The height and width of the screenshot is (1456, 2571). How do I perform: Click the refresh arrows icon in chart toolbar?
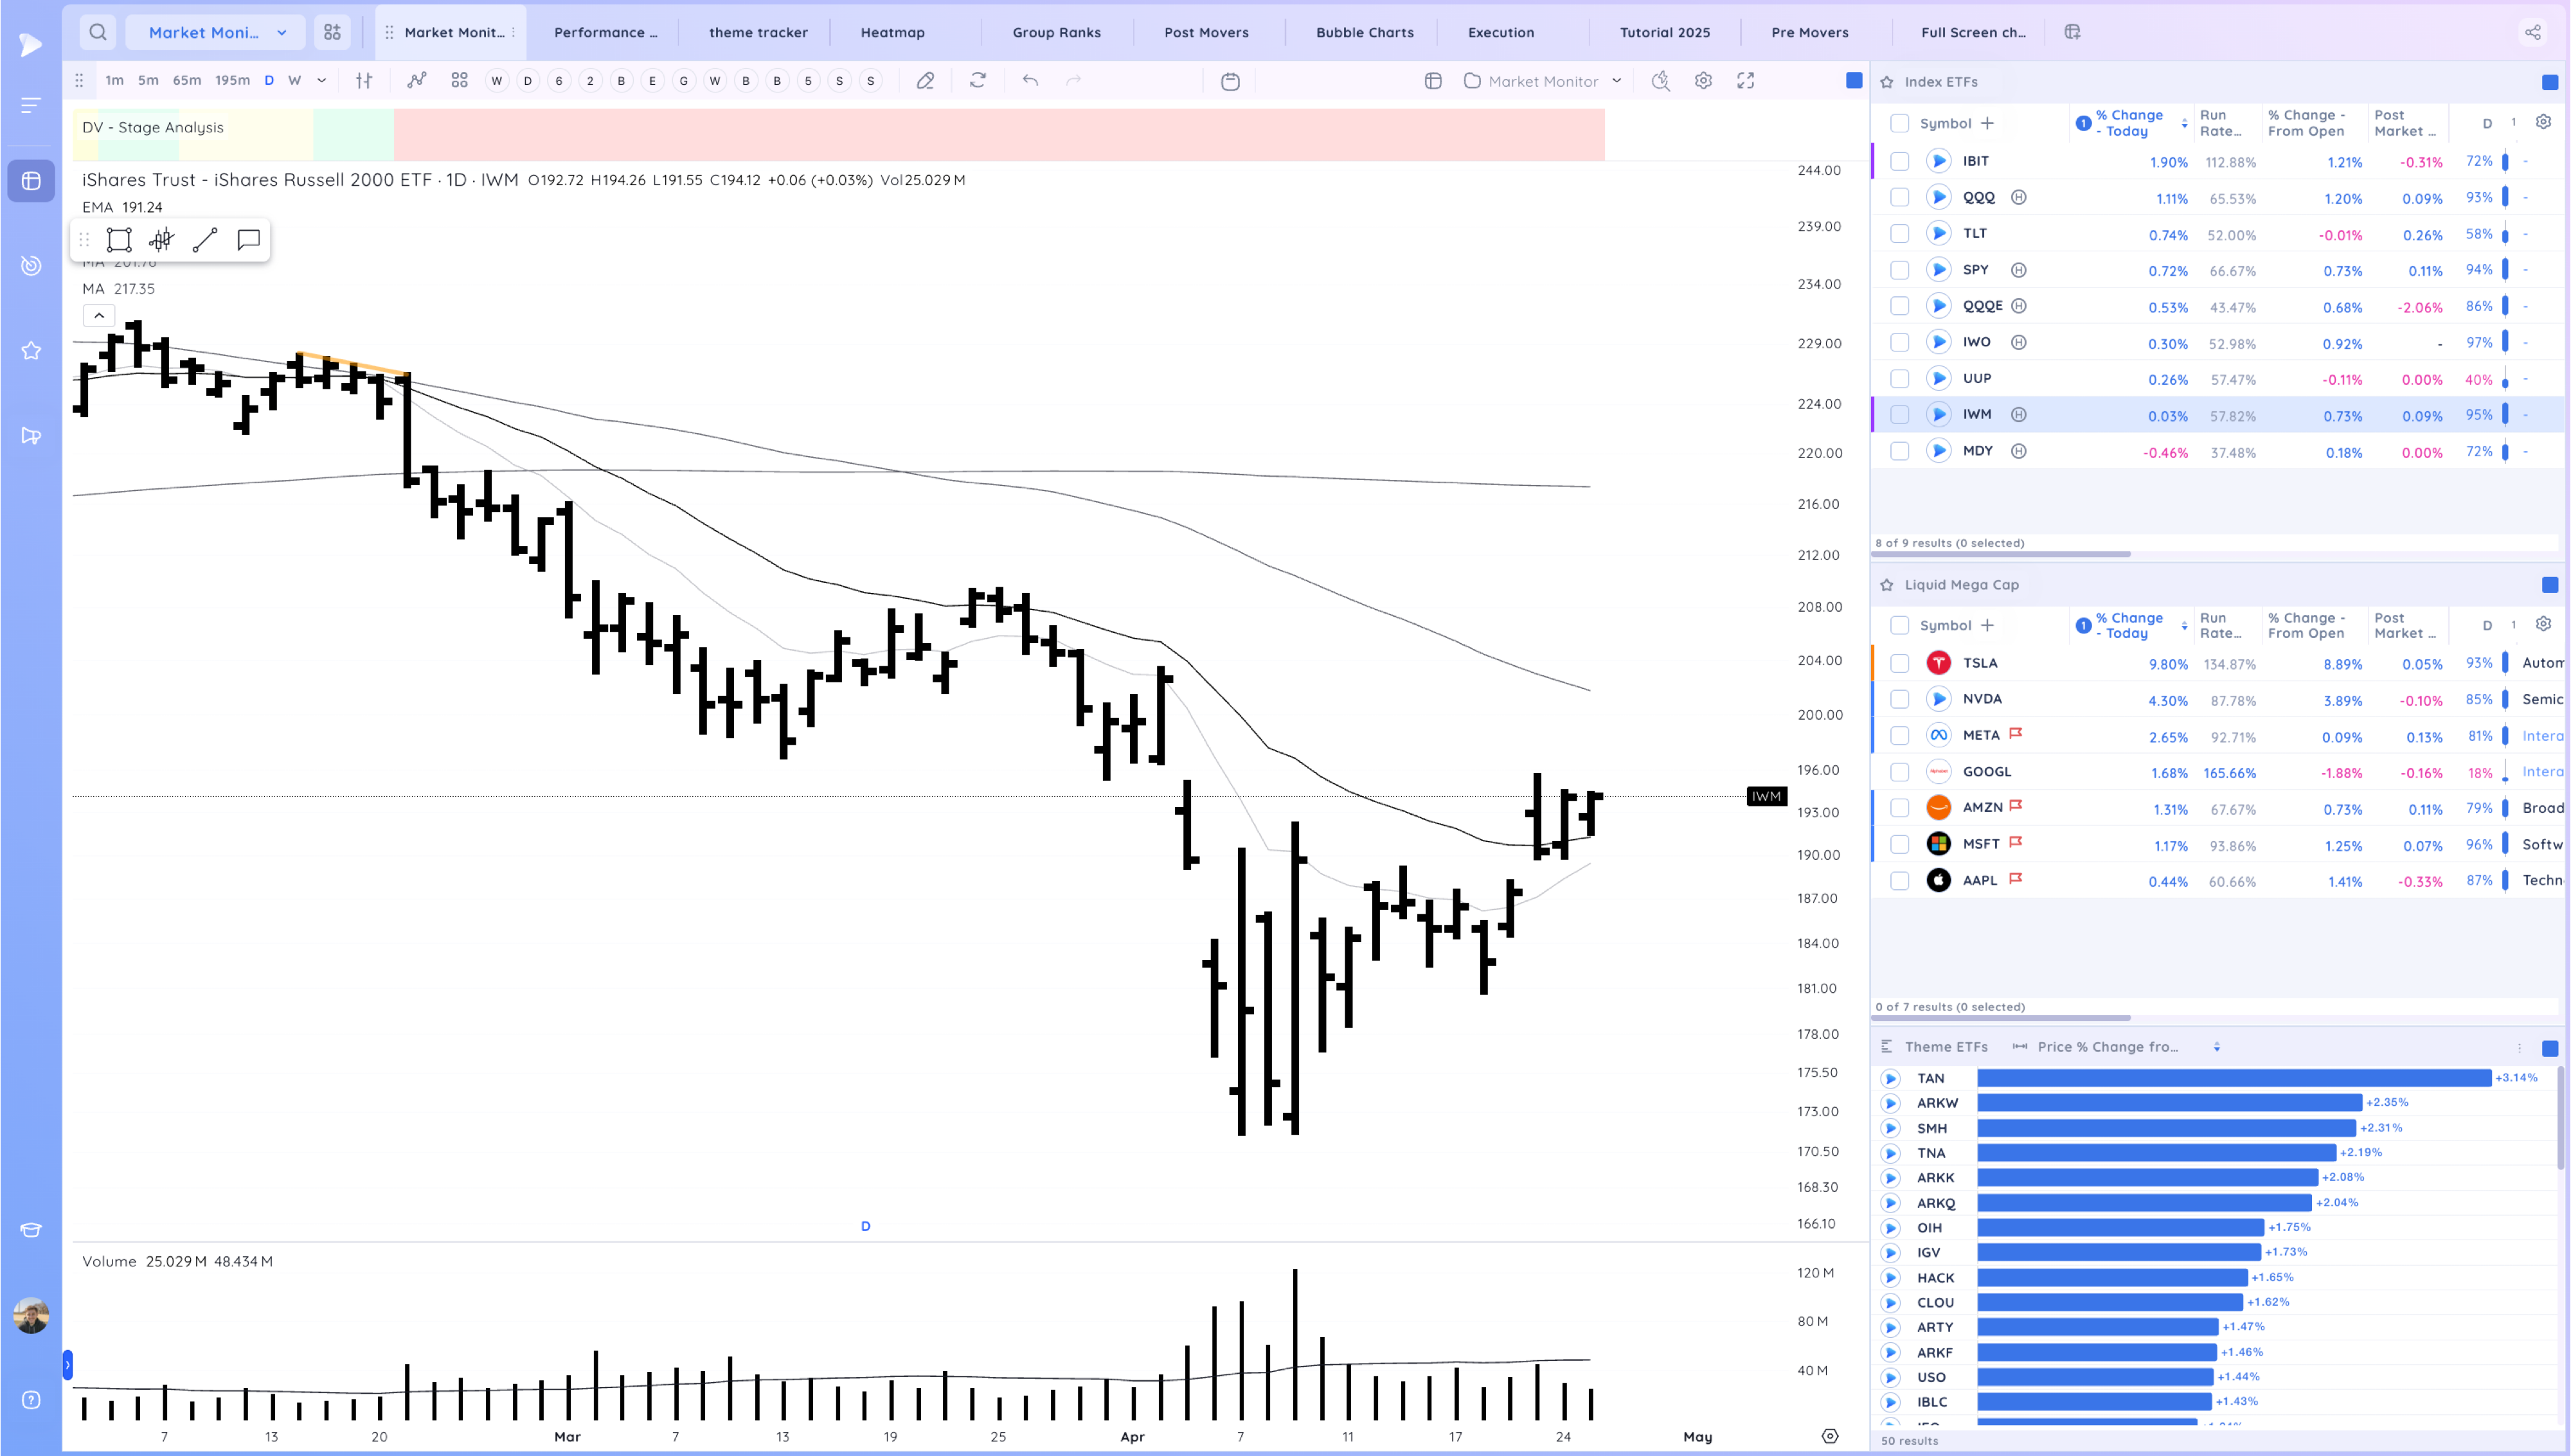pyautogui.click(x=978, y=81)
